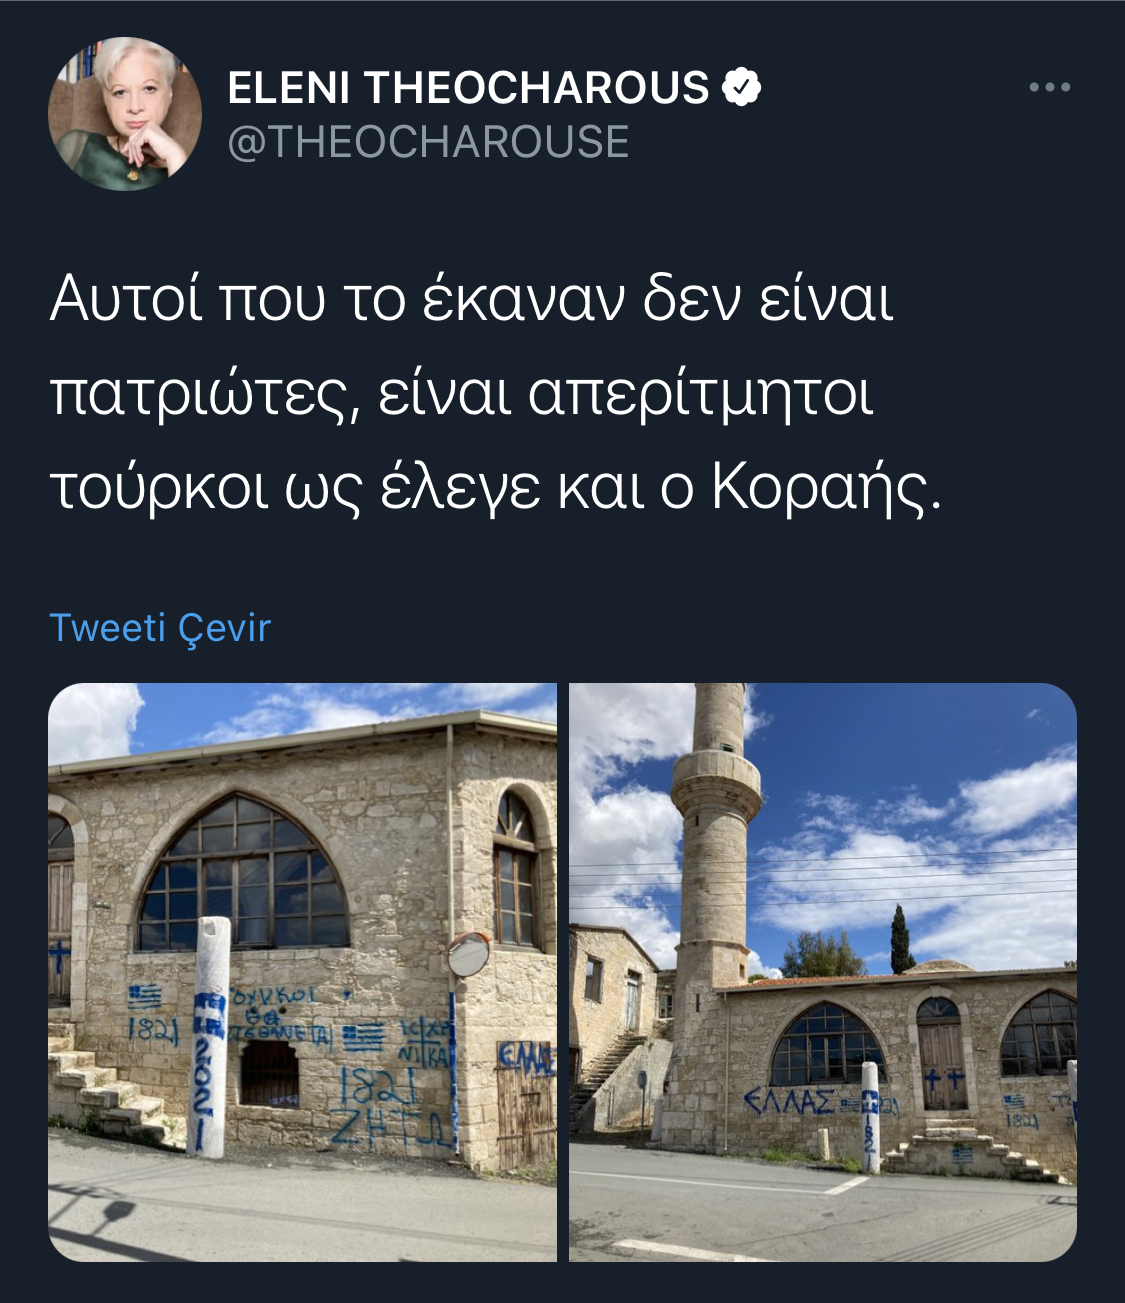
Task: Open the @THEOCHAROUSE handle link
Action: pyautogui.click(x=429, y=142)
